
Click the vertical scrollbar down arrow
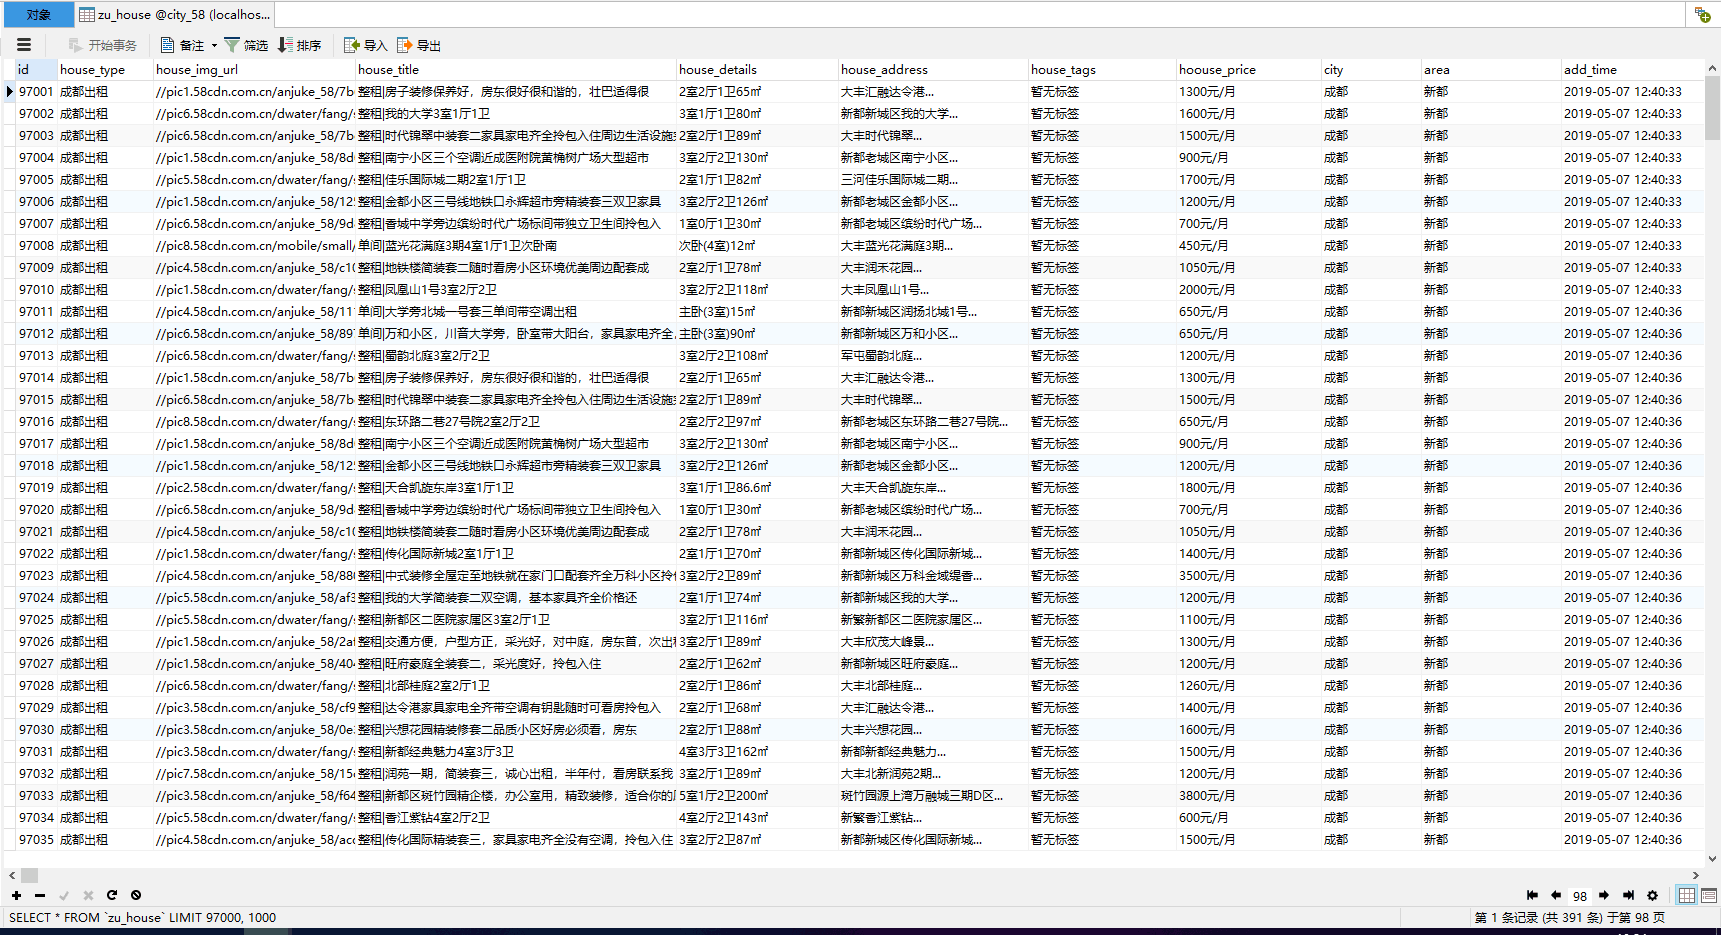pos(1713,858)
